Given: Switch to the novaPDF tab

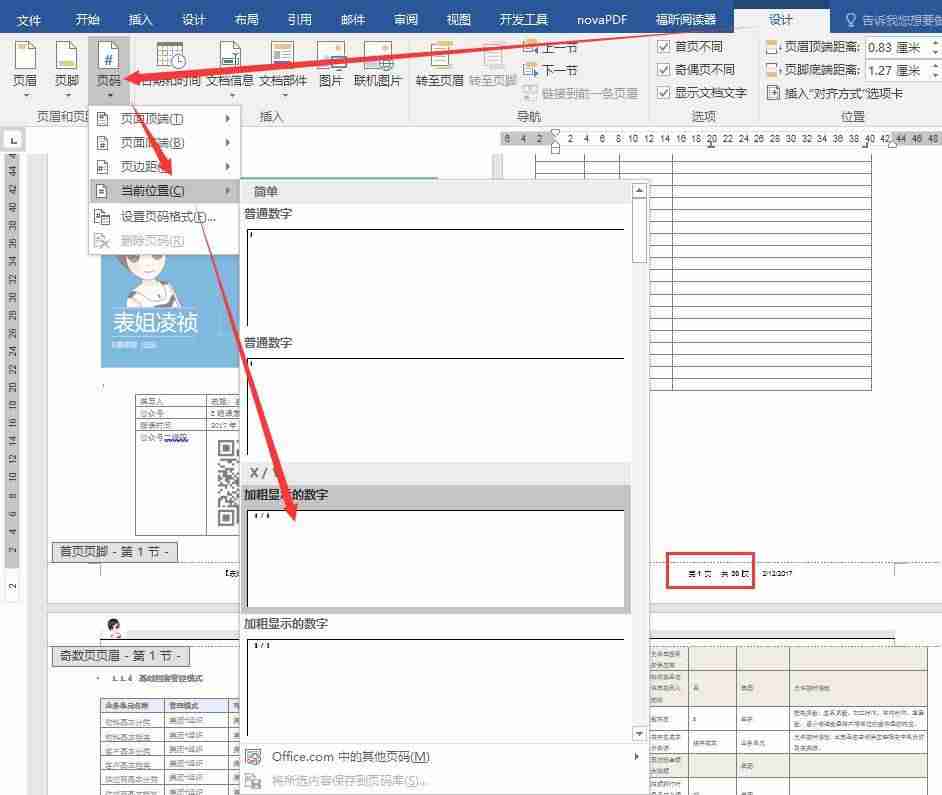Looking at the screenshot, I should [x=601, y=19].
